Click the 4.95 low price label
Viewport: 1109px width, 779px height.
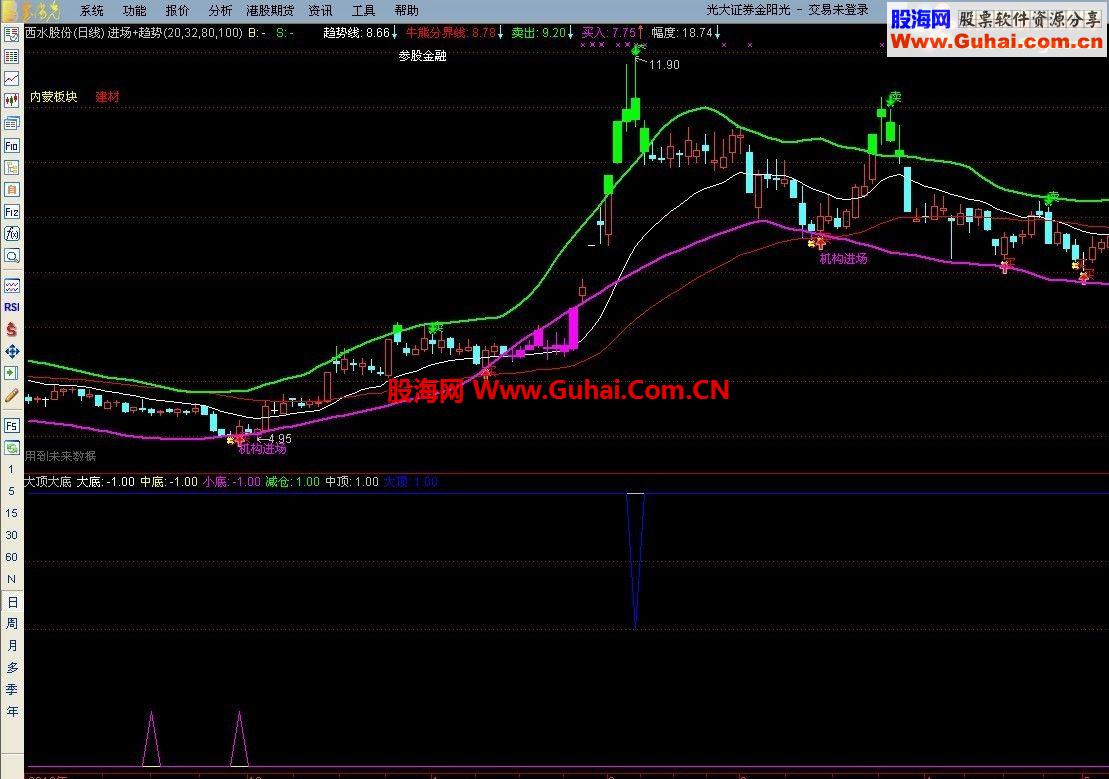pos(280,439)
